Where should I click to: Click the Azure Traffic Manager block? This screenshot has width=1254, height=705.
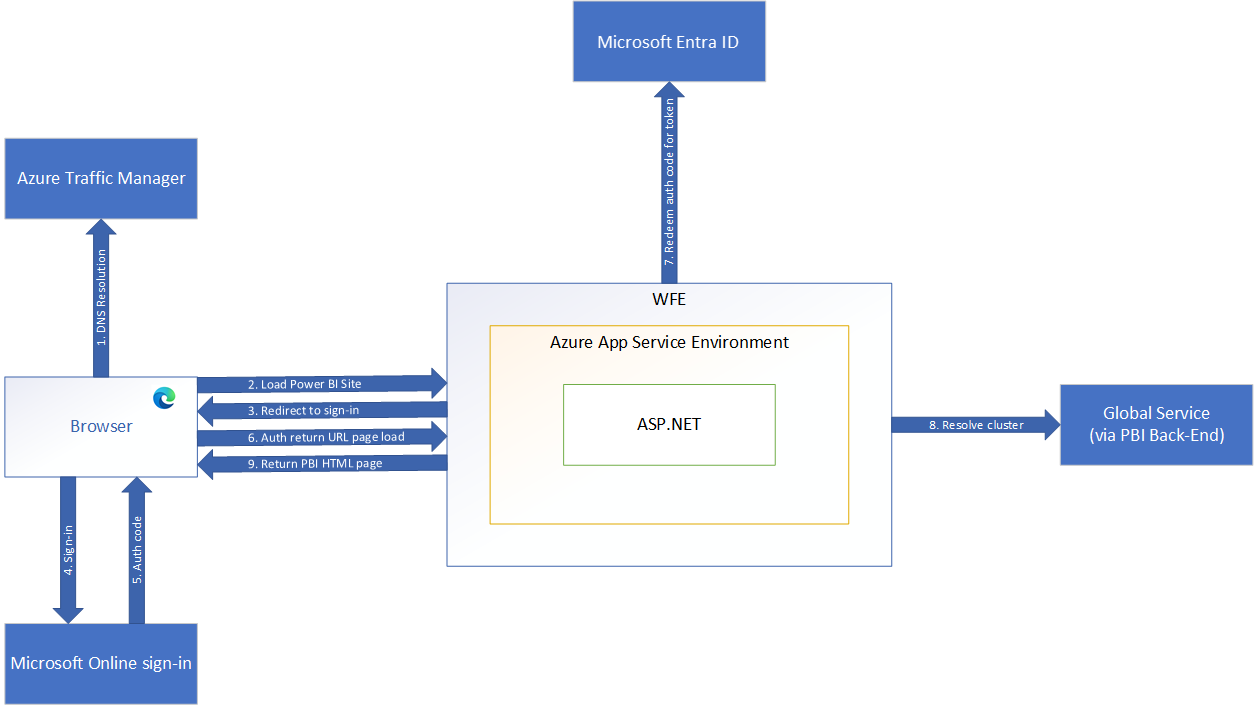pos(100,178)
